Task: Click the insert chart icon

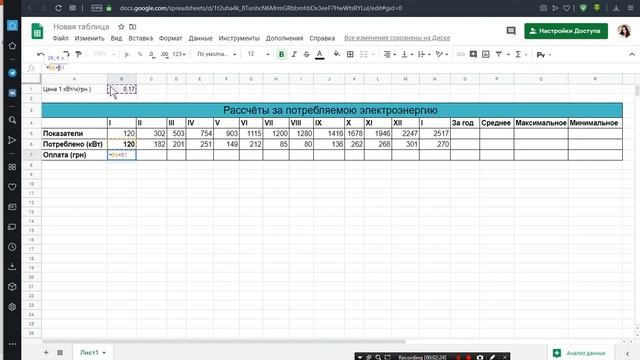Action: 486,54
